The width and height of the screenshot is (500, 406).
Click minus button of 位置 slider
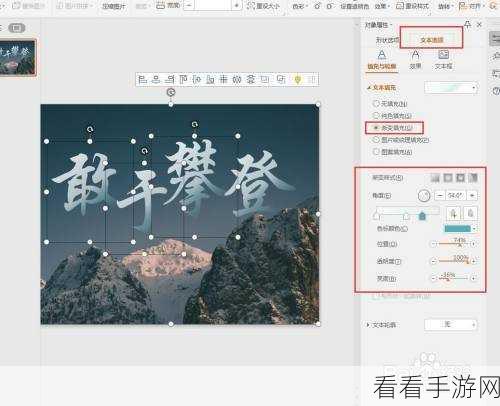(x=434, y=244)
